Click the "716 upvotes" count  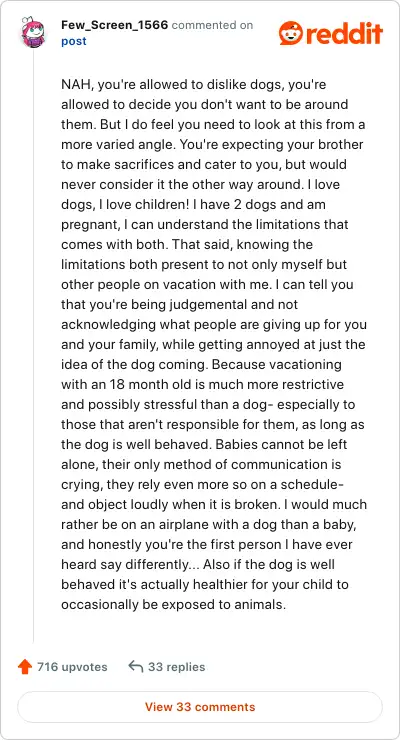click(72, 667)
